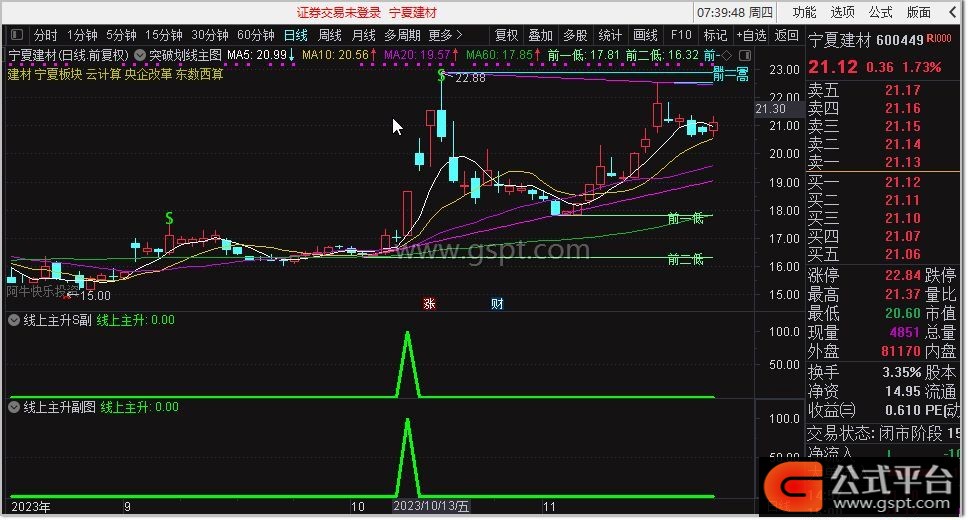Click the 21.30 price axis label
This screenshot has height=520, width=969.
tap(771, 109)
